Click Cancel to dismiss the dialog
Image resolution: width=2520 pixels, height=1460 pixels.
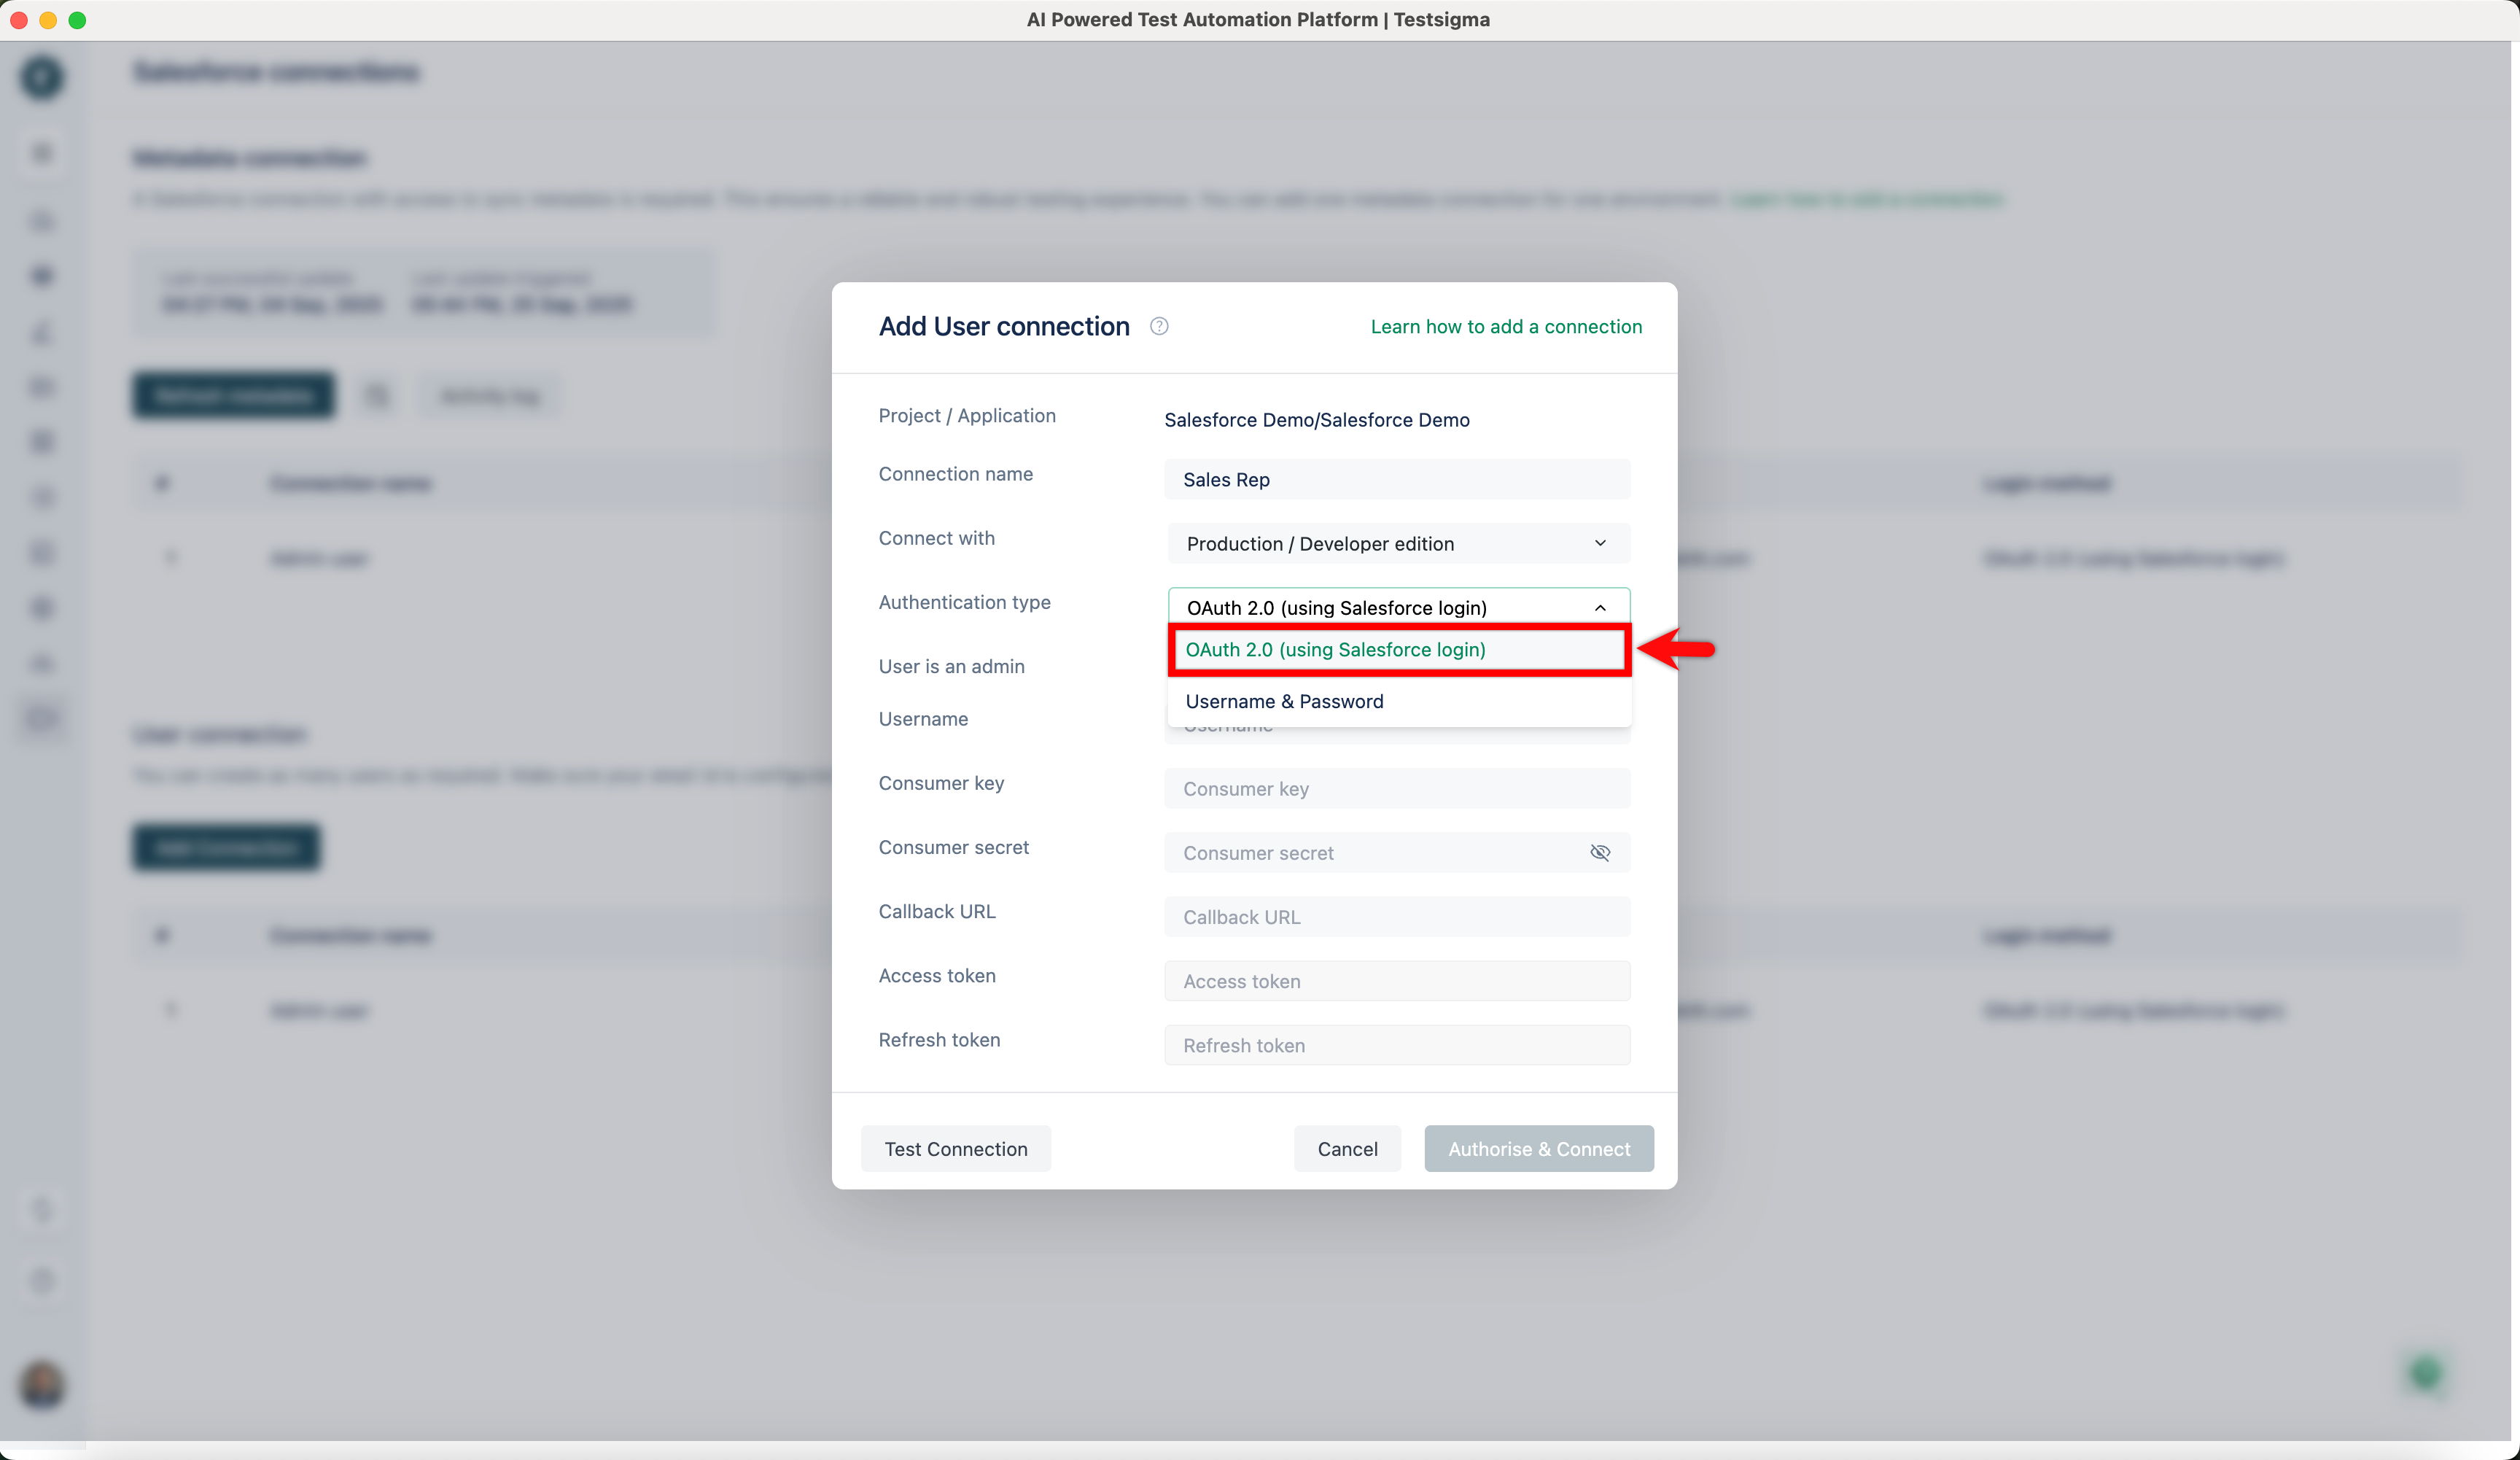tap(1347, 1148)
